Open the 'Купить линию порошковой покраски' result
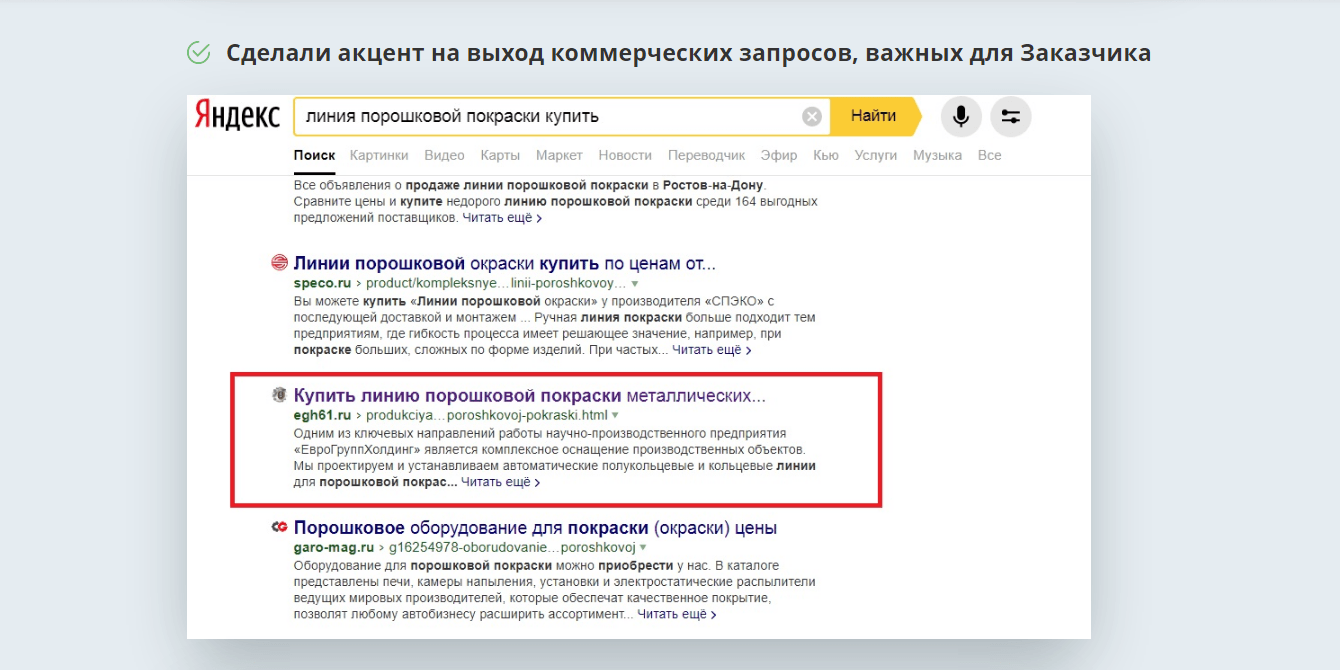The width and height of the screenshot is (1340, 670). 529,395
